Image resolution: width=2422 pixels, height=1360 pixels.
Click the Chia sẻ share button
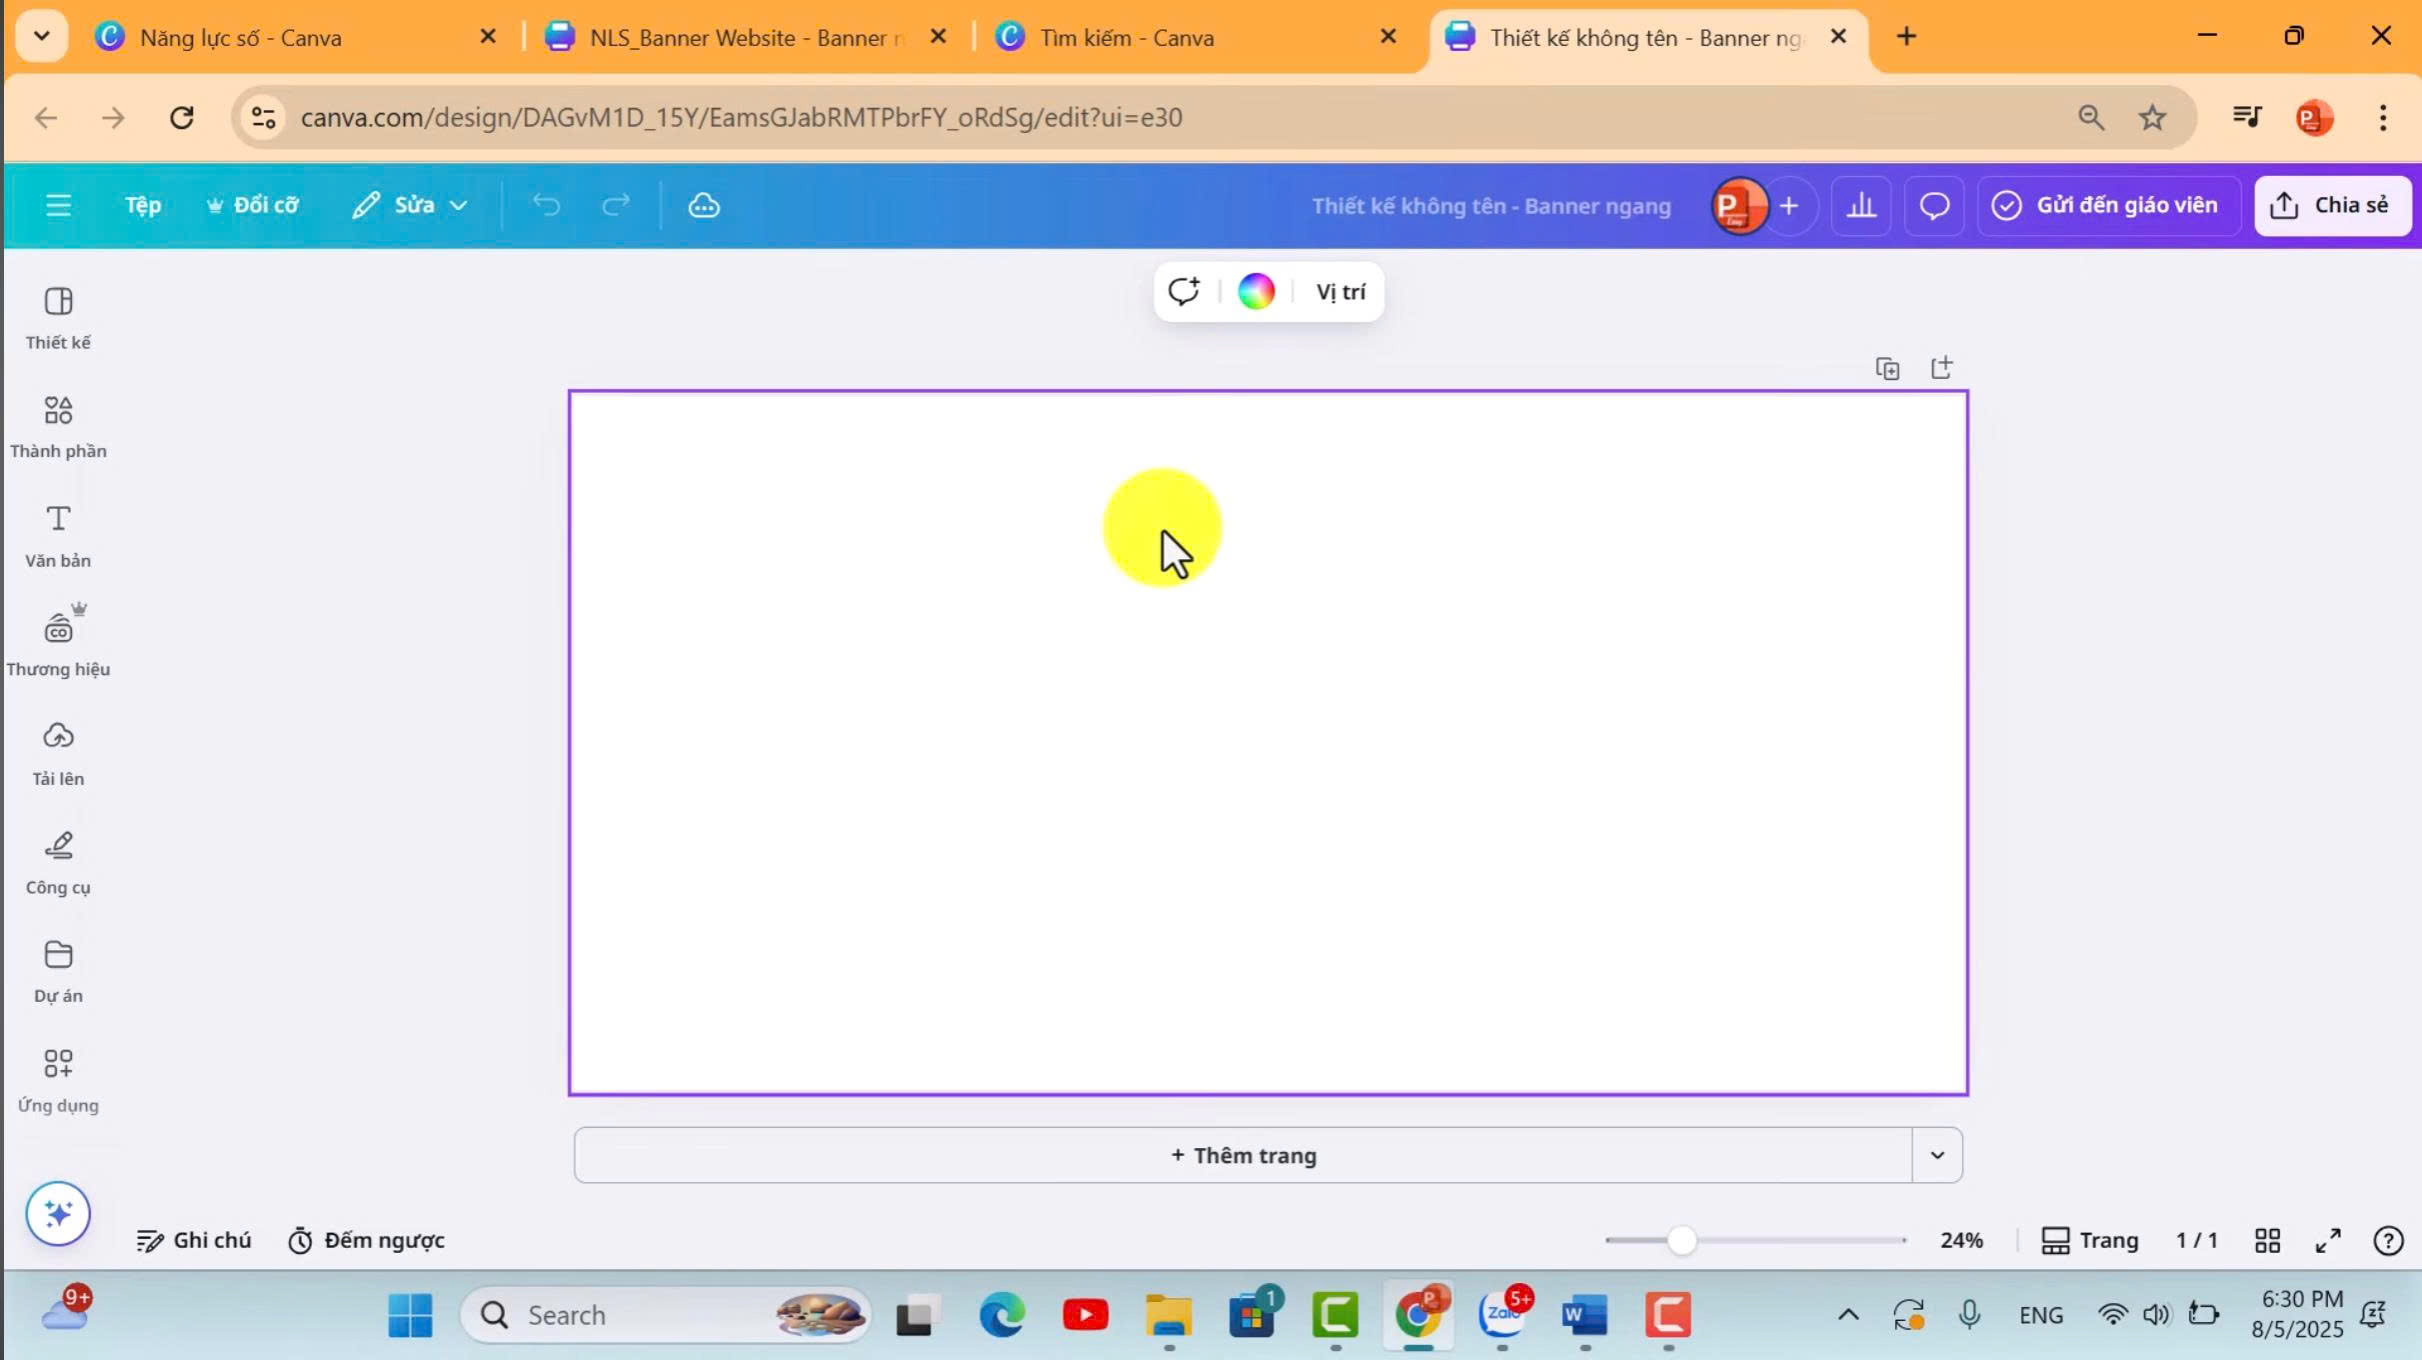pyautogui.click(x=2332, y=206)
